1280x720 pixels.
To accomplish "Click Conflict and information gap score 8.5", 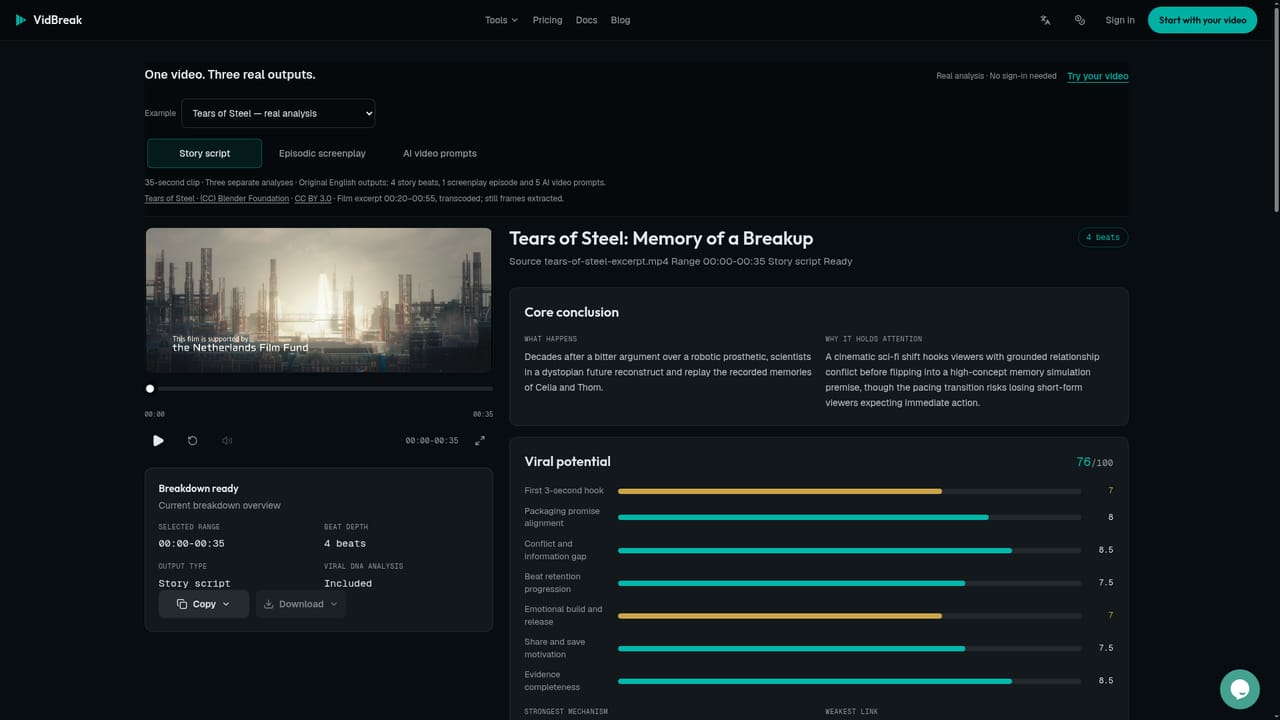I will pyautogui.click(x=1105, y=550).
